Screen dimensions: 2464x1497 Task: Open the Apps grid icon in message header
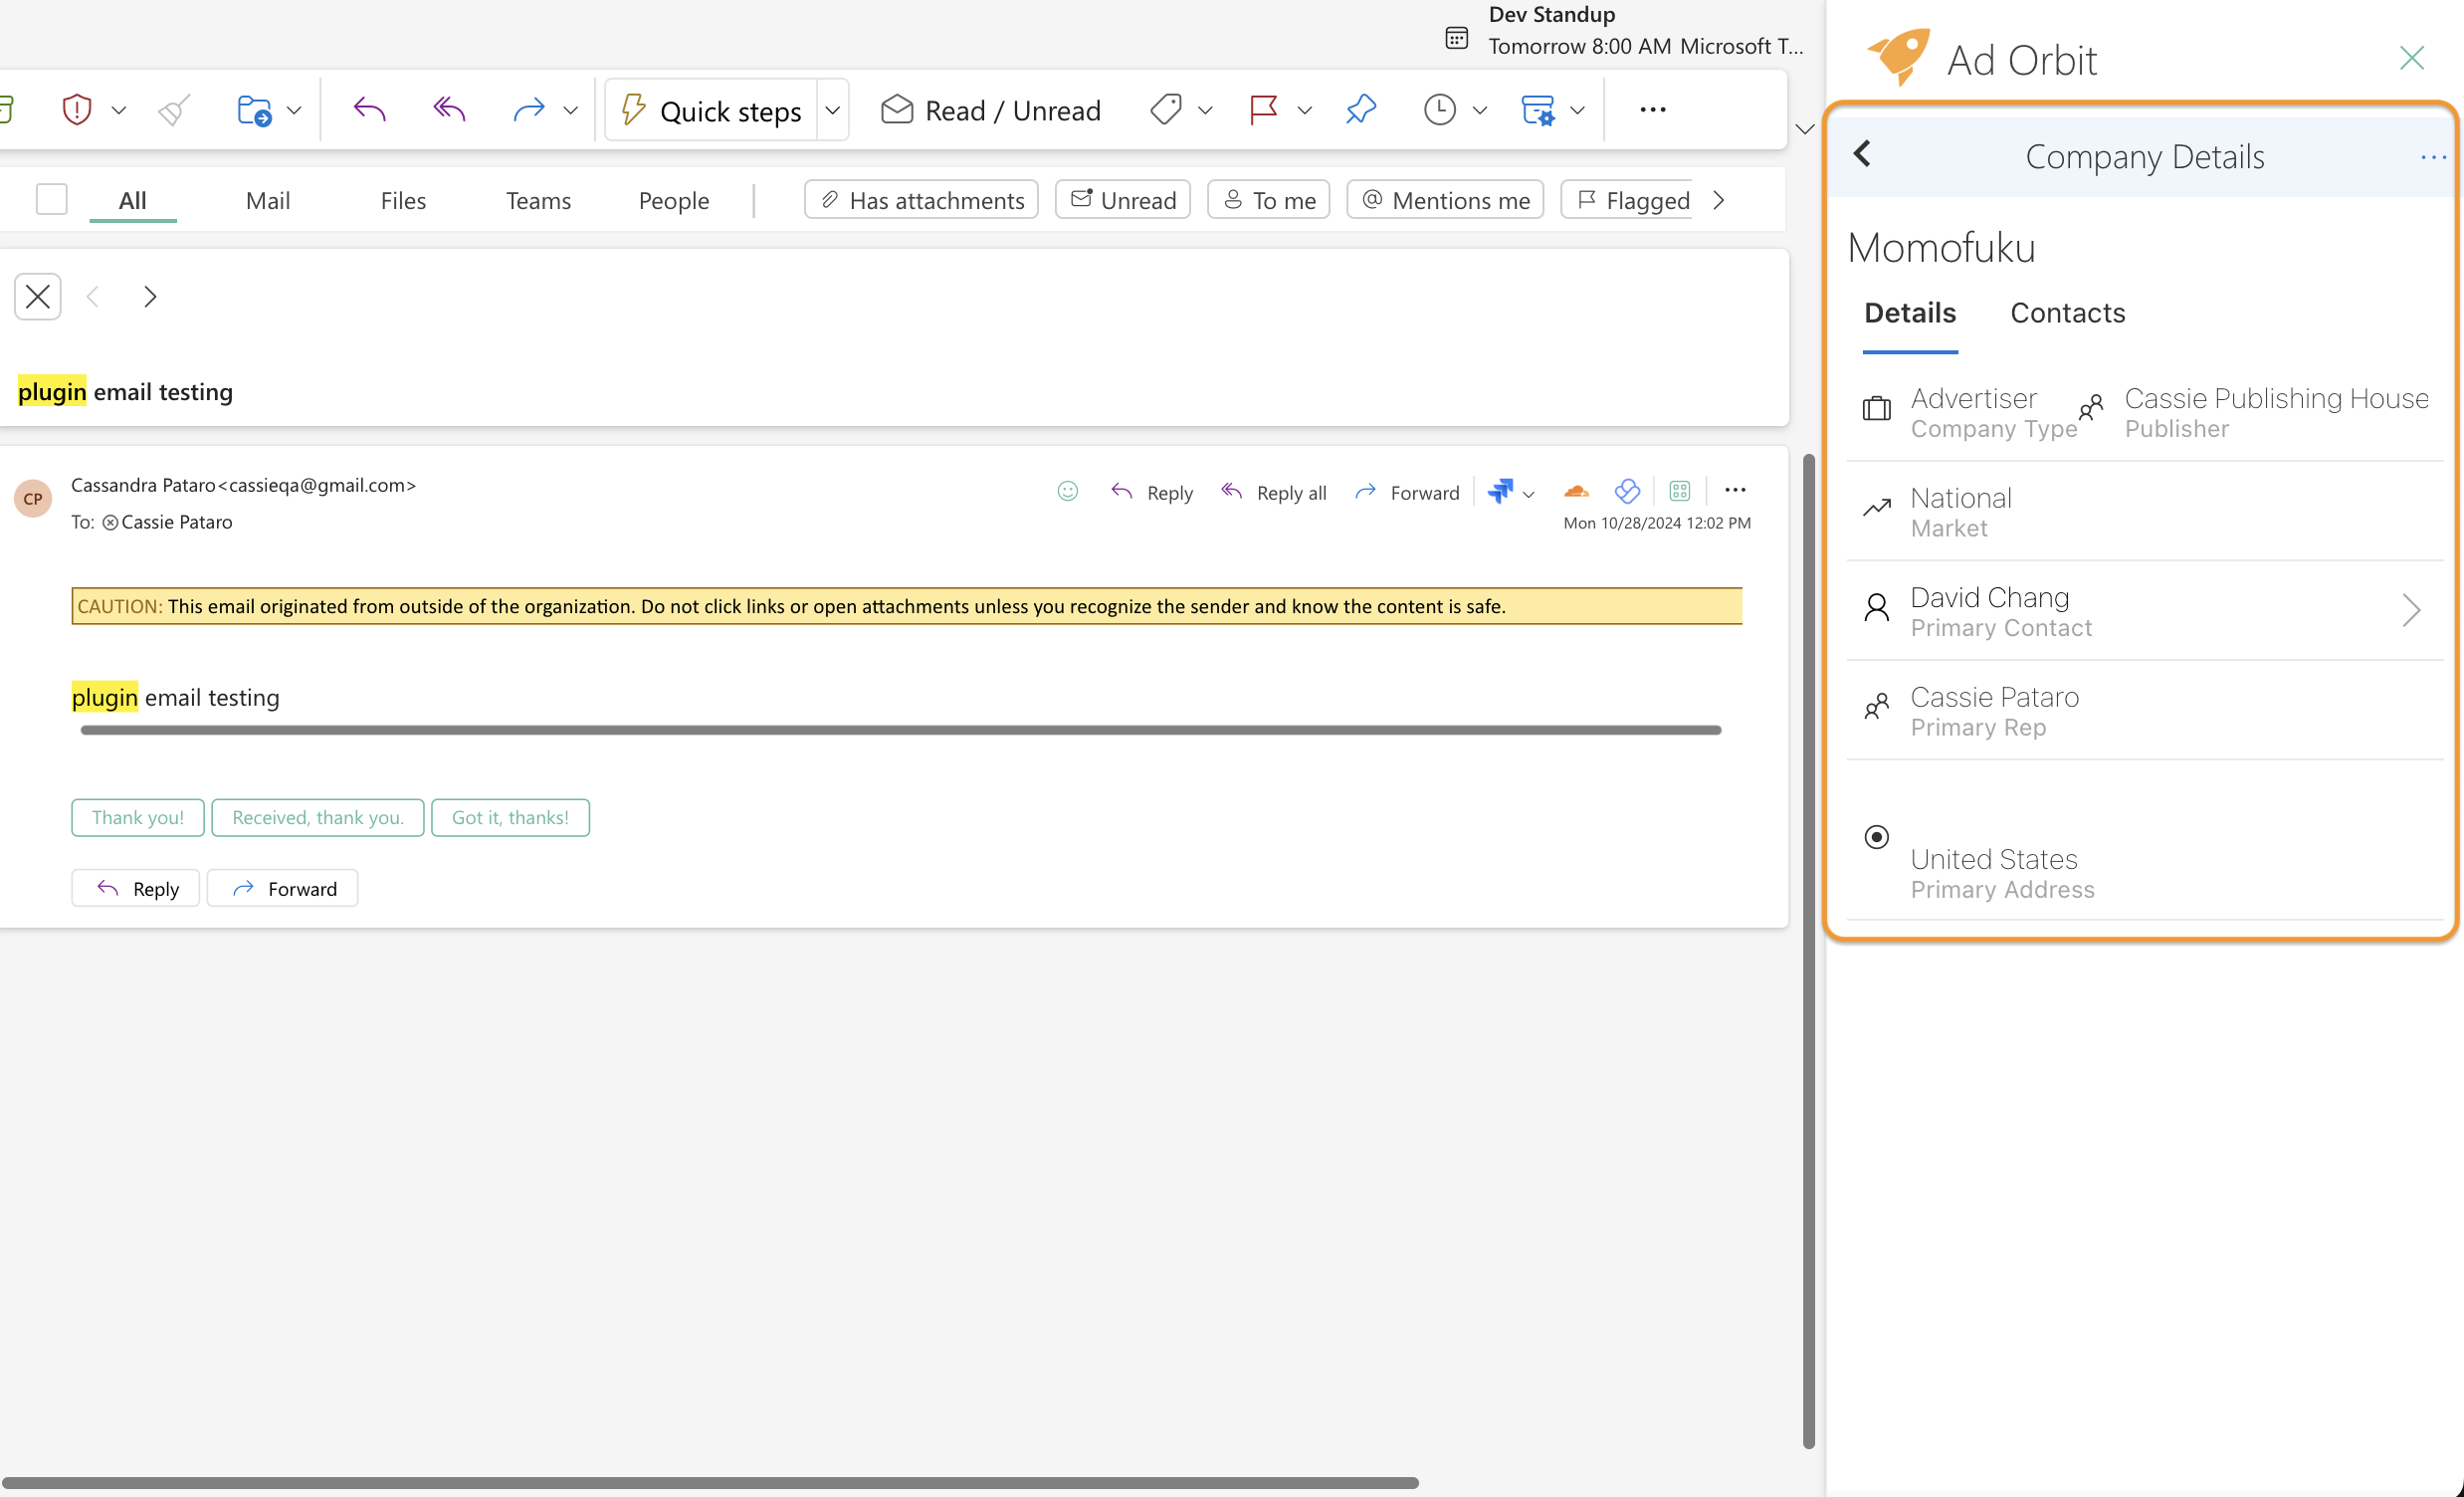(x=1680, y=491)
